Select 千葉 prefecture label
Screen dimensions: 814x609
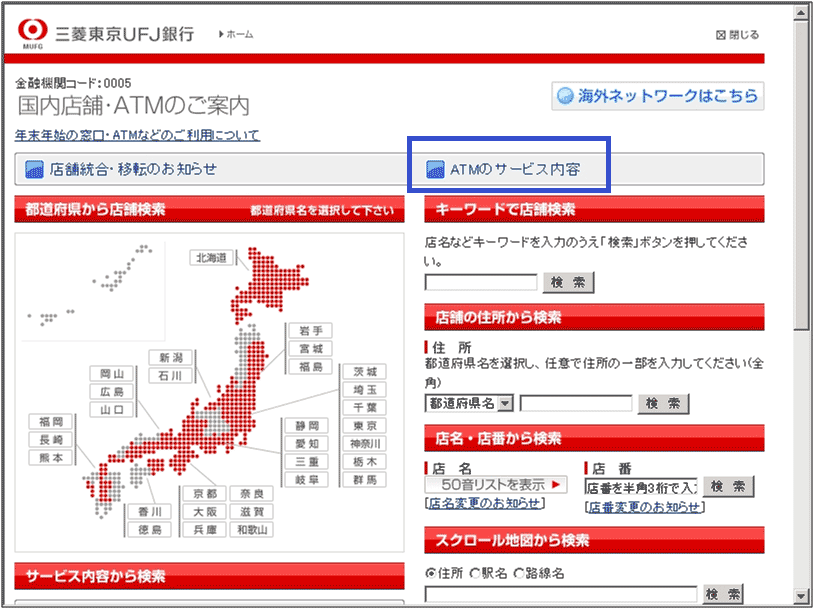click(x=365, y=408)
